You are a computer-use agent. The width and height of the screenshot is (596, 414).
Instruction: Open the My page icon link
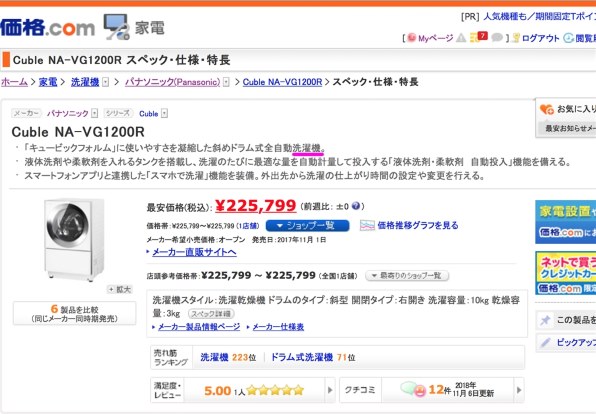tap(411, 38)
